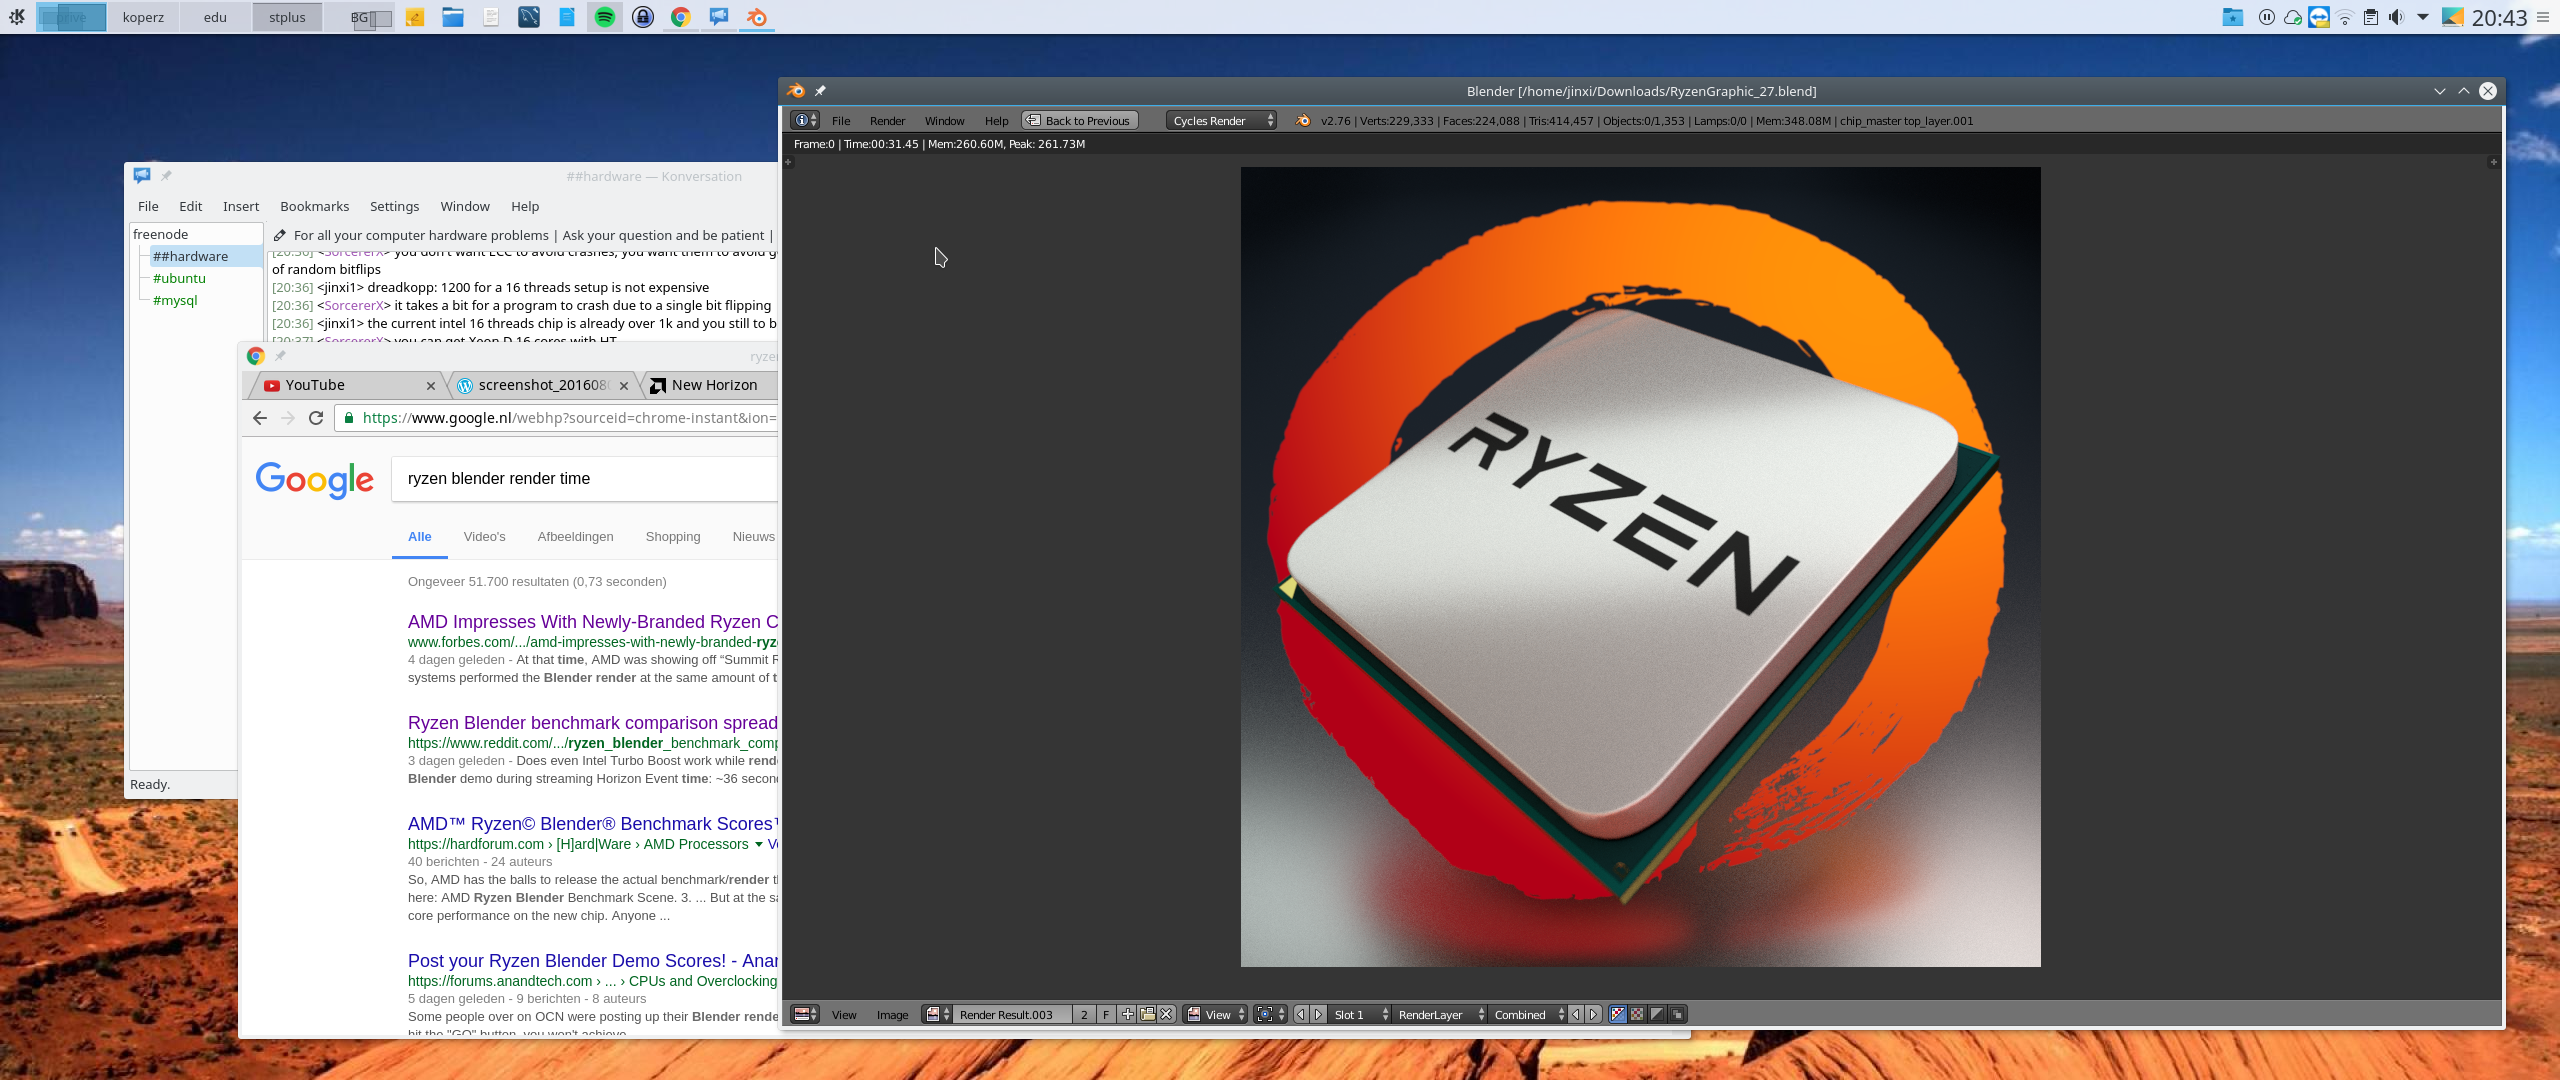Click the Chrome icon in the top panel
This screenshot has width=2560, height=1080.
pos(681,17)
